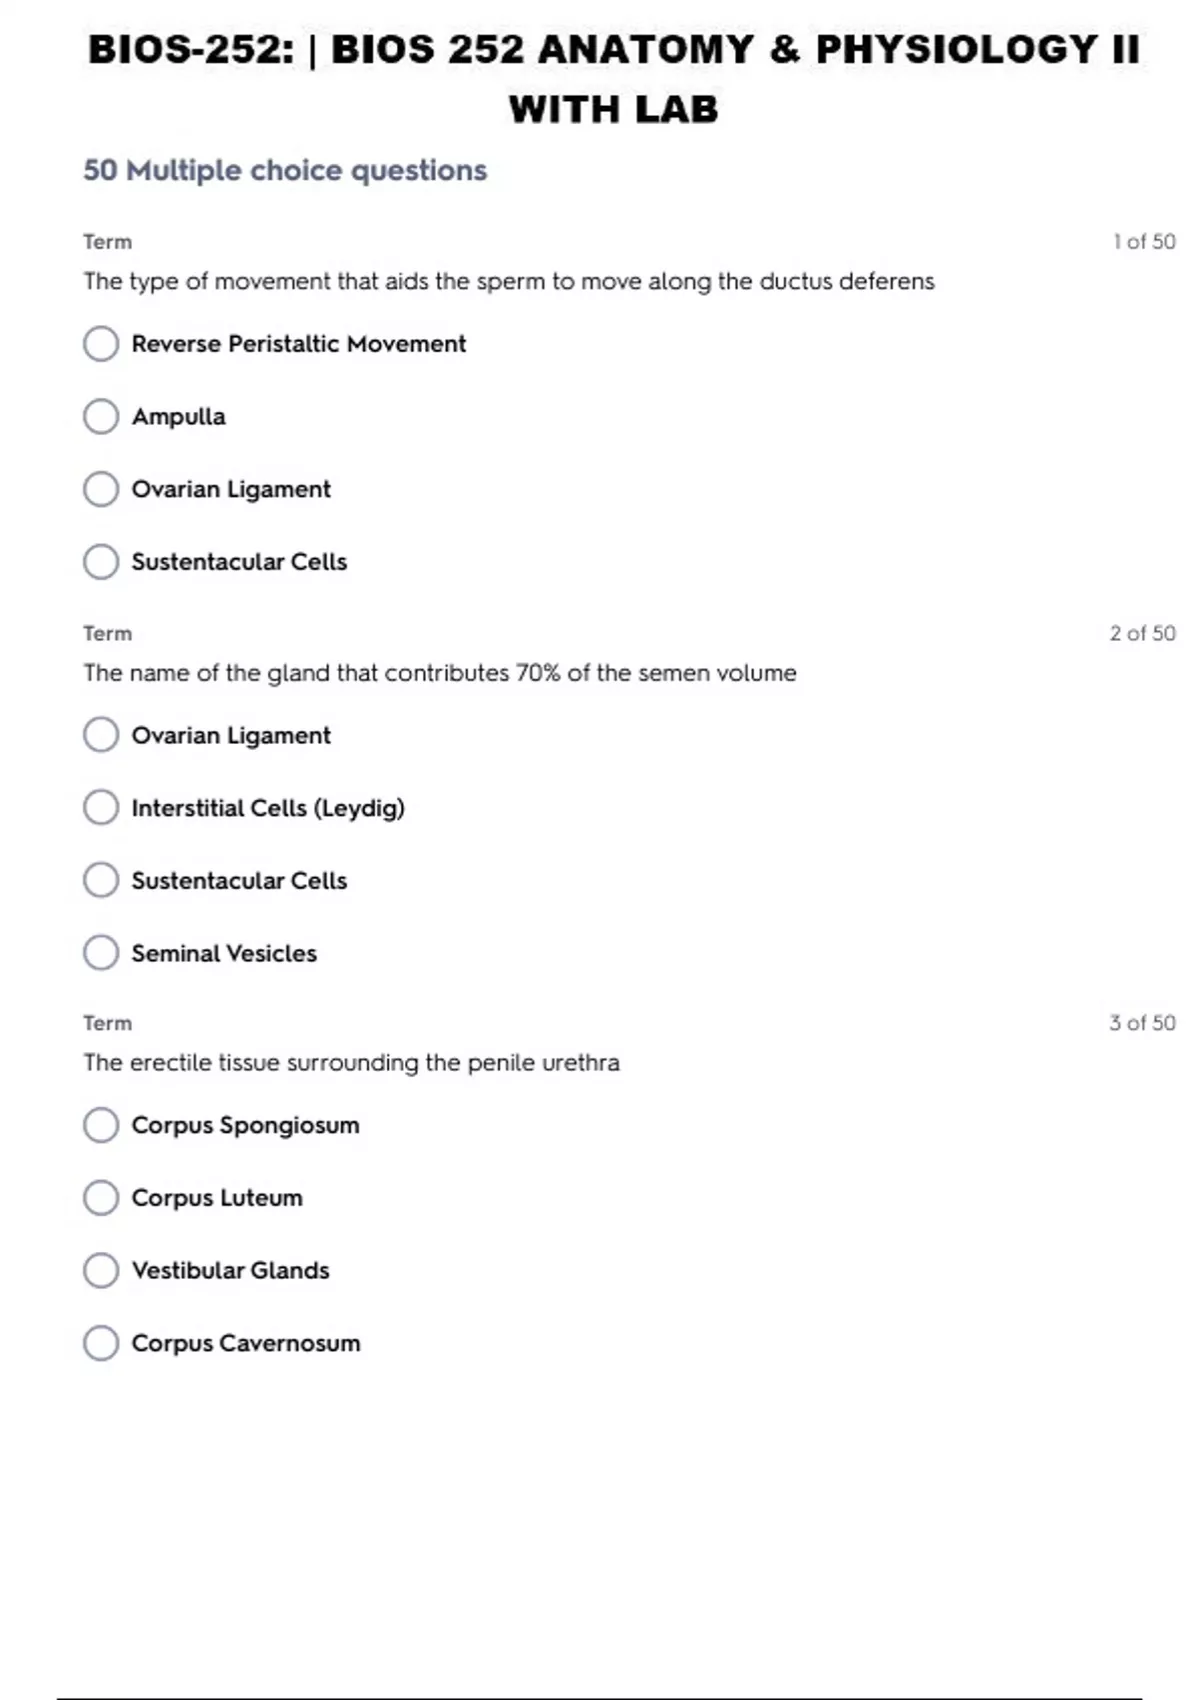
Task: Select Sustentacular Cells answer for question 1
Action: click(x=101, y=562)
